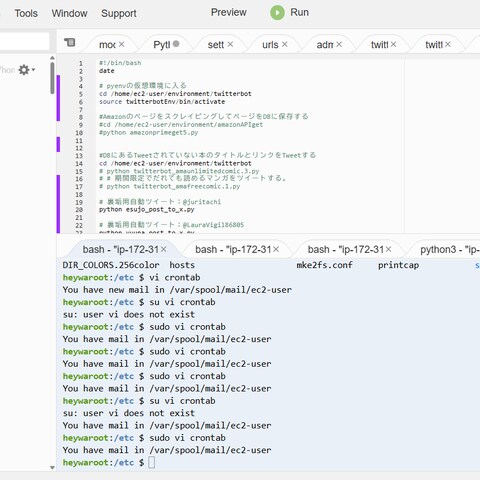Open the Tools menu
Screen dimensions: 480x480
point(26,13)
